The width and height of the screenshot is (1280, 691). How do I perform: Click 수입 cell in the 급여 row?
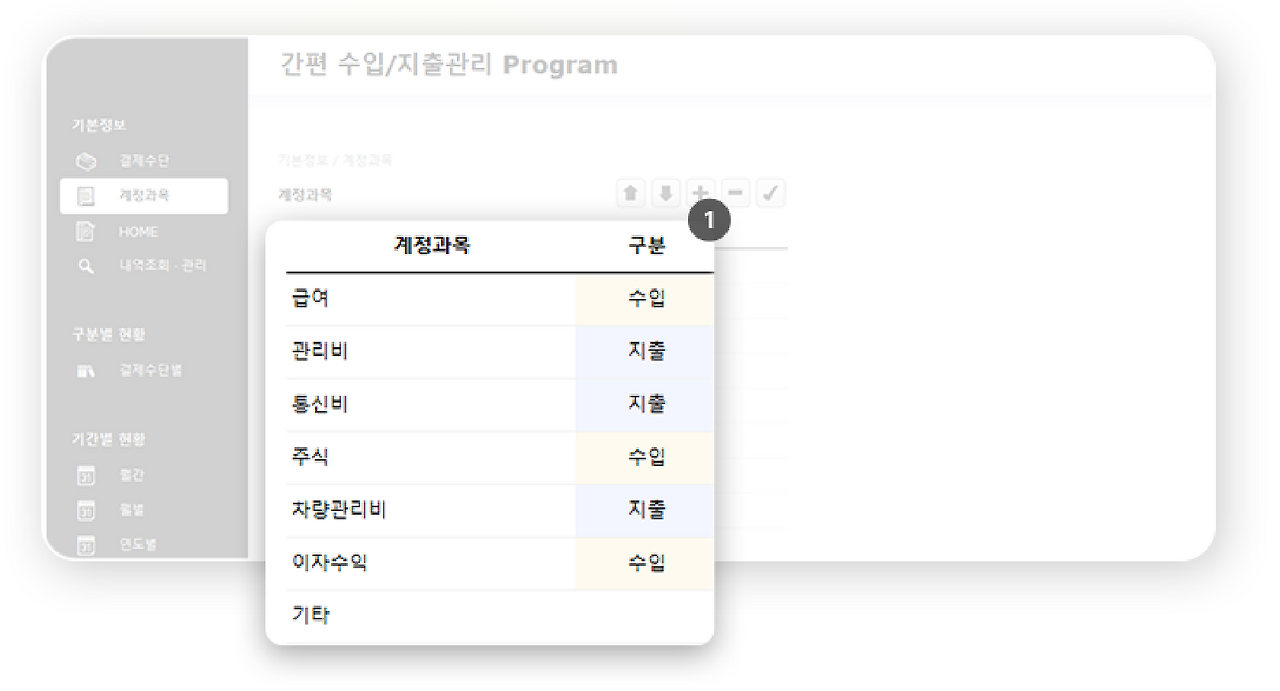(x=645, y=299)
